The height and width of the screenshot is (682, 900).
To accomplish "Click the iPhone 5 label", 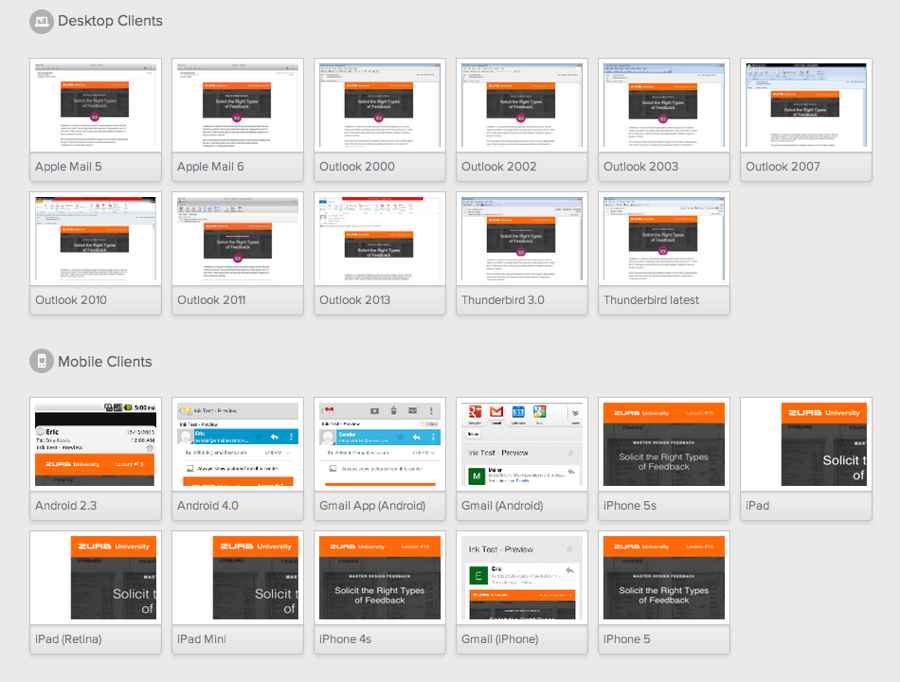I will [627, 639].
